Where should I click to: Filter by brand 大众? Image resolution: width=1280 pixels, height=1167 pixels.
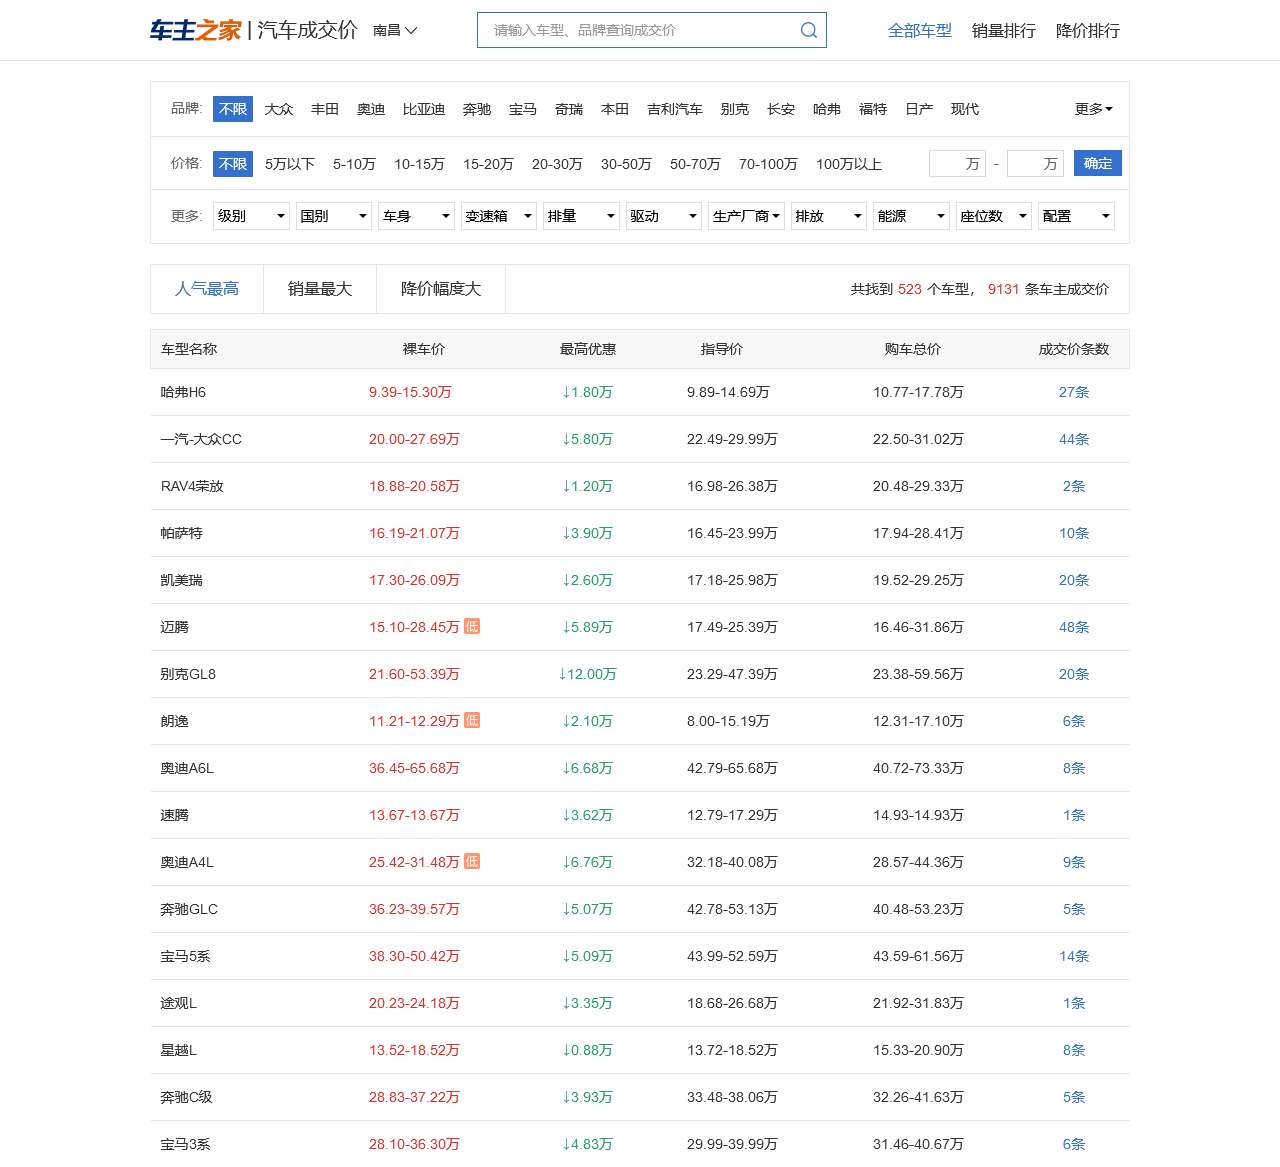pyautogui.click(x=279, y=109)
